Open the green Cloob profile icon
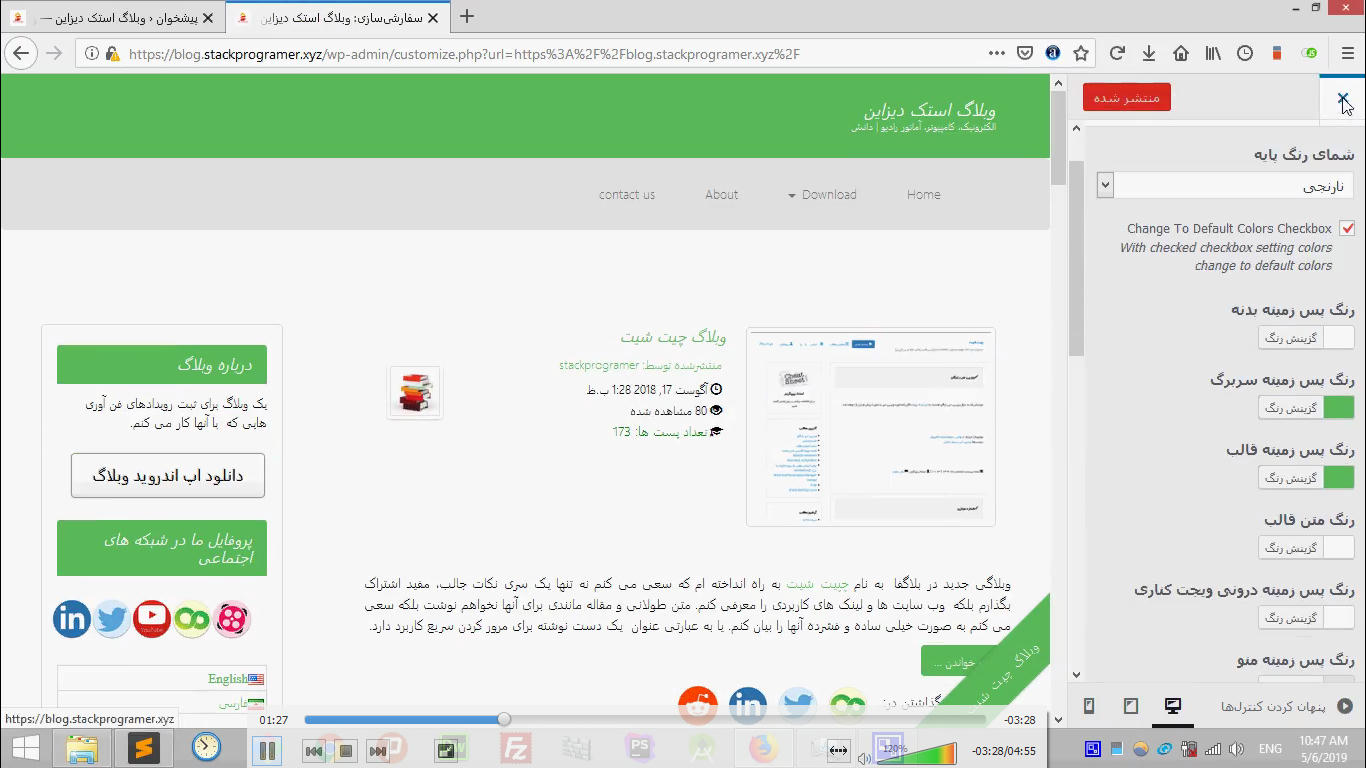This screenshot has width=1366, height=768. (192, 619)
